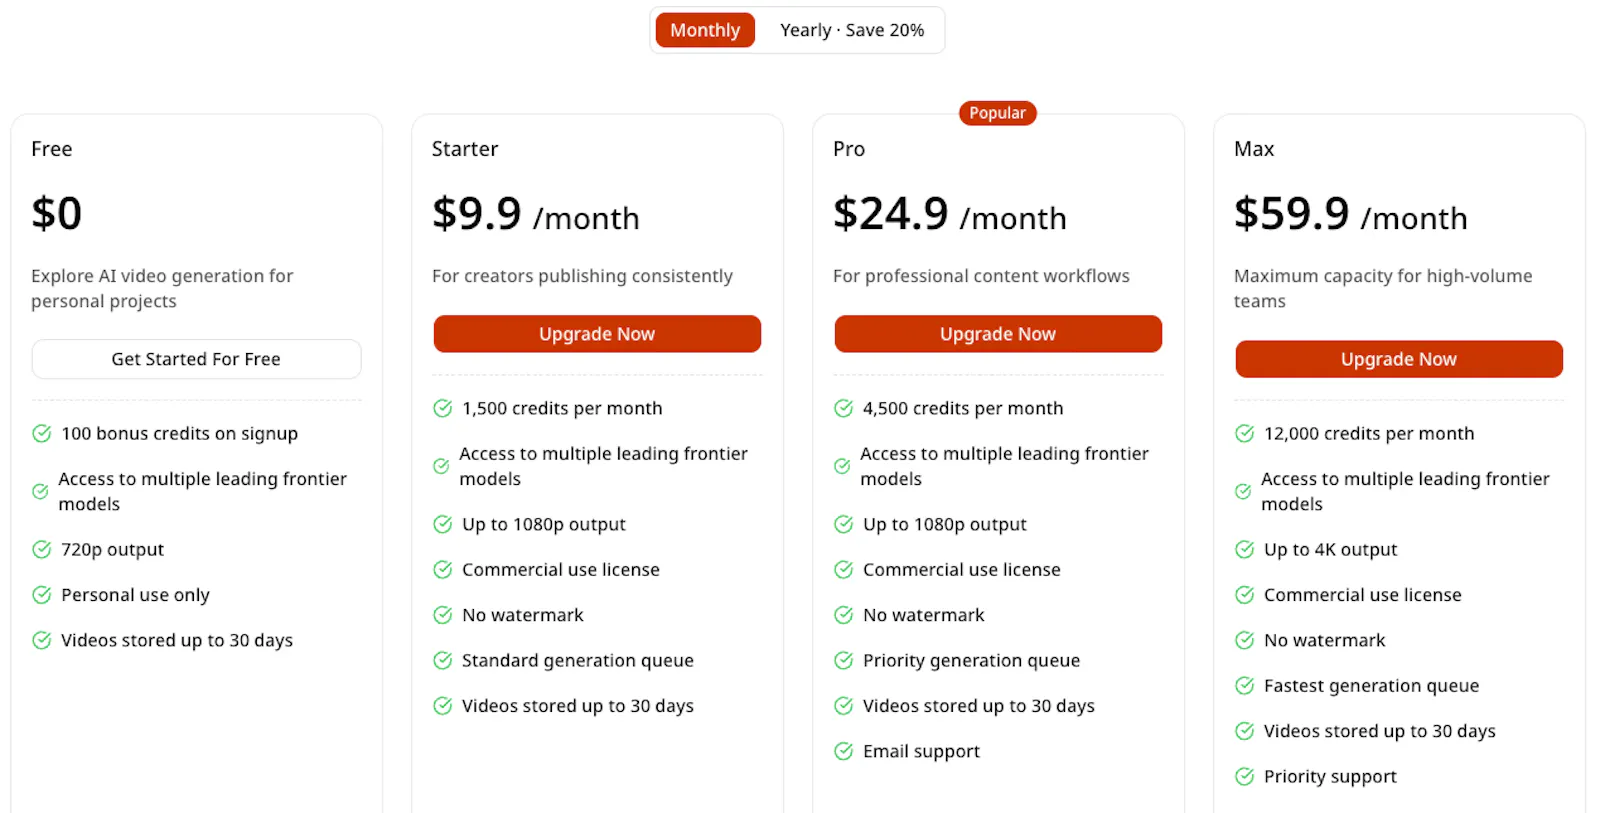Click checkmark icon beside Priority generation queue
1600x813 pixels.
(x=844, y=660)
